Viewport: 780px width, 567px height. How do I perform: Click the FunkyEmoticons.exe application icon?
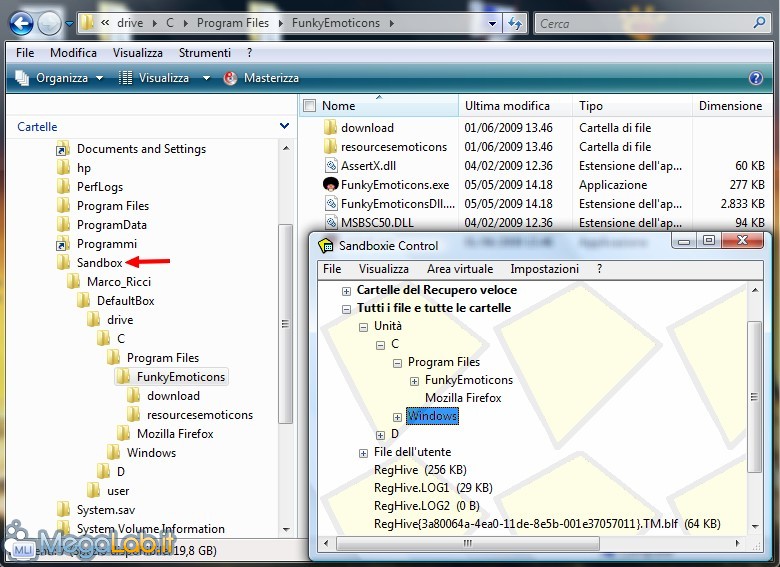click(x=331, y=185)
